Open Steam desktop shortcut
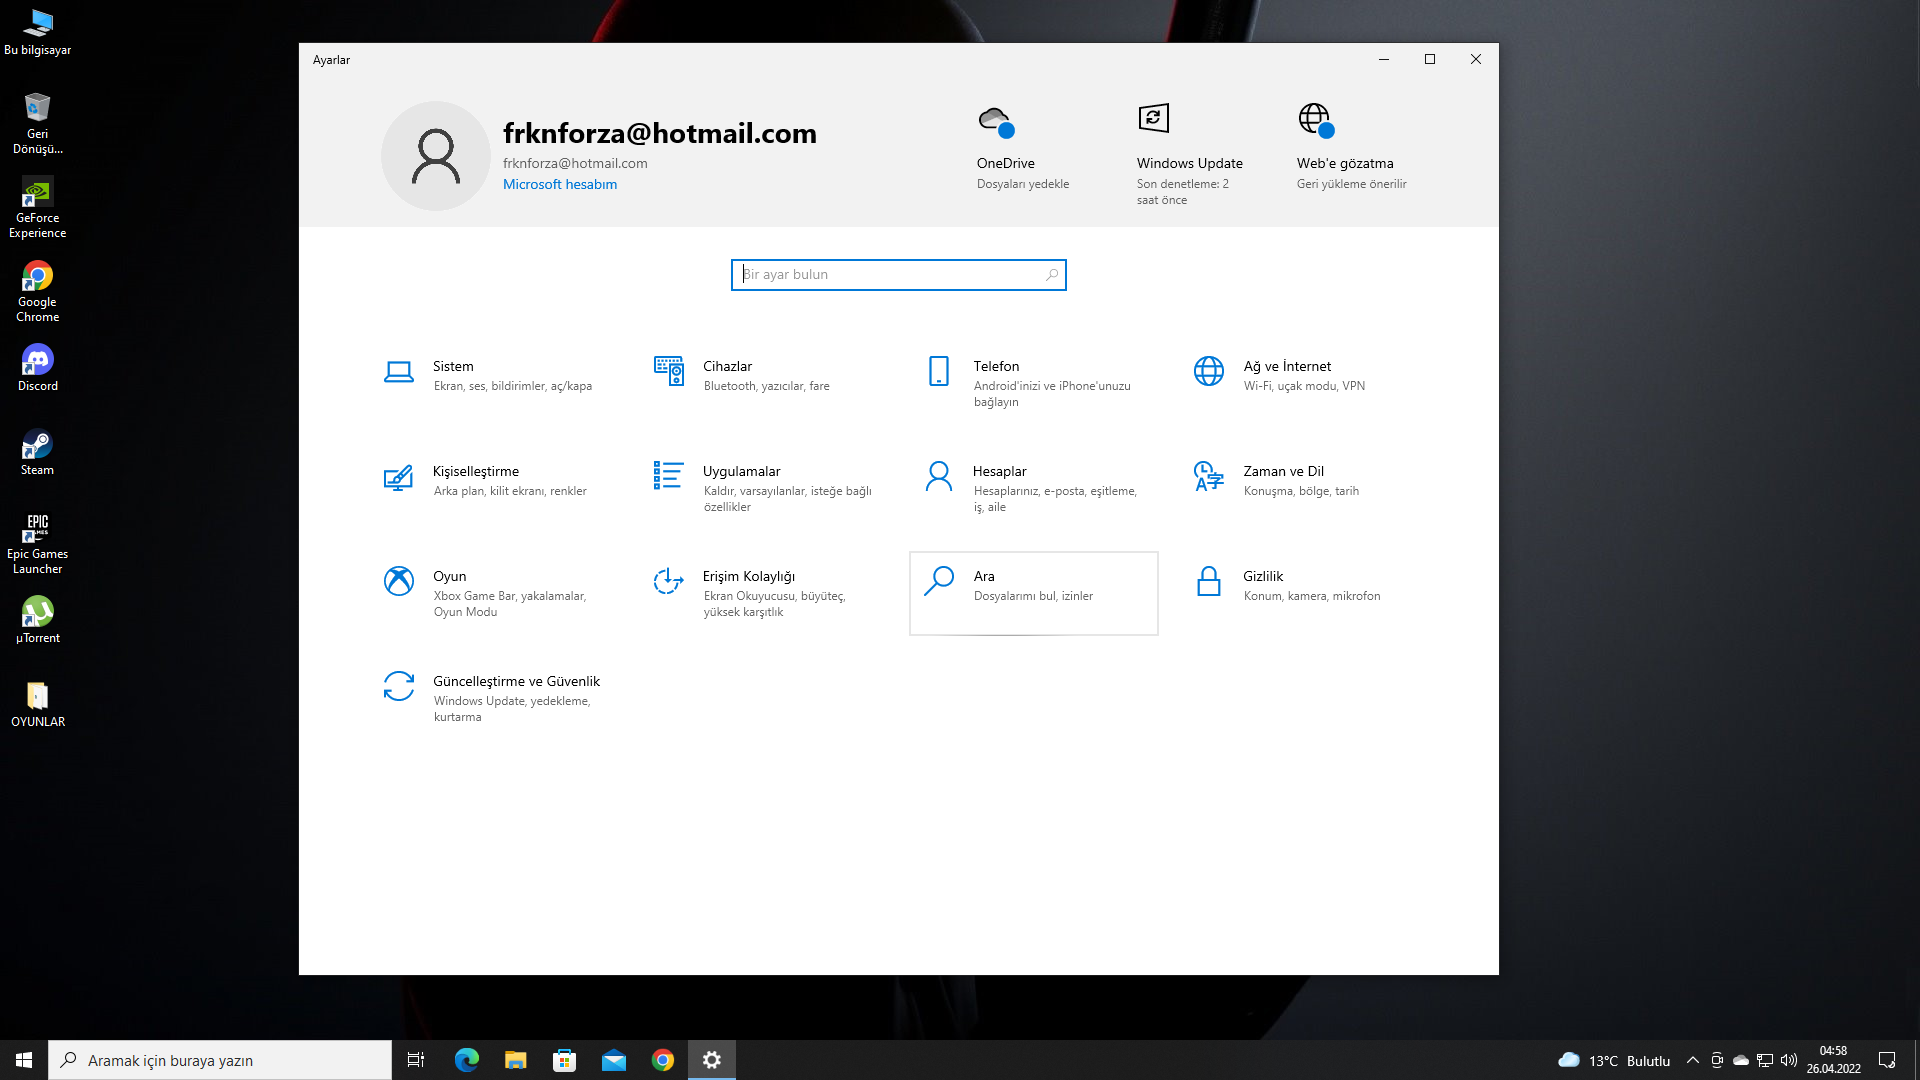This screenshot has width=1920, height=1080. (38, 452)
